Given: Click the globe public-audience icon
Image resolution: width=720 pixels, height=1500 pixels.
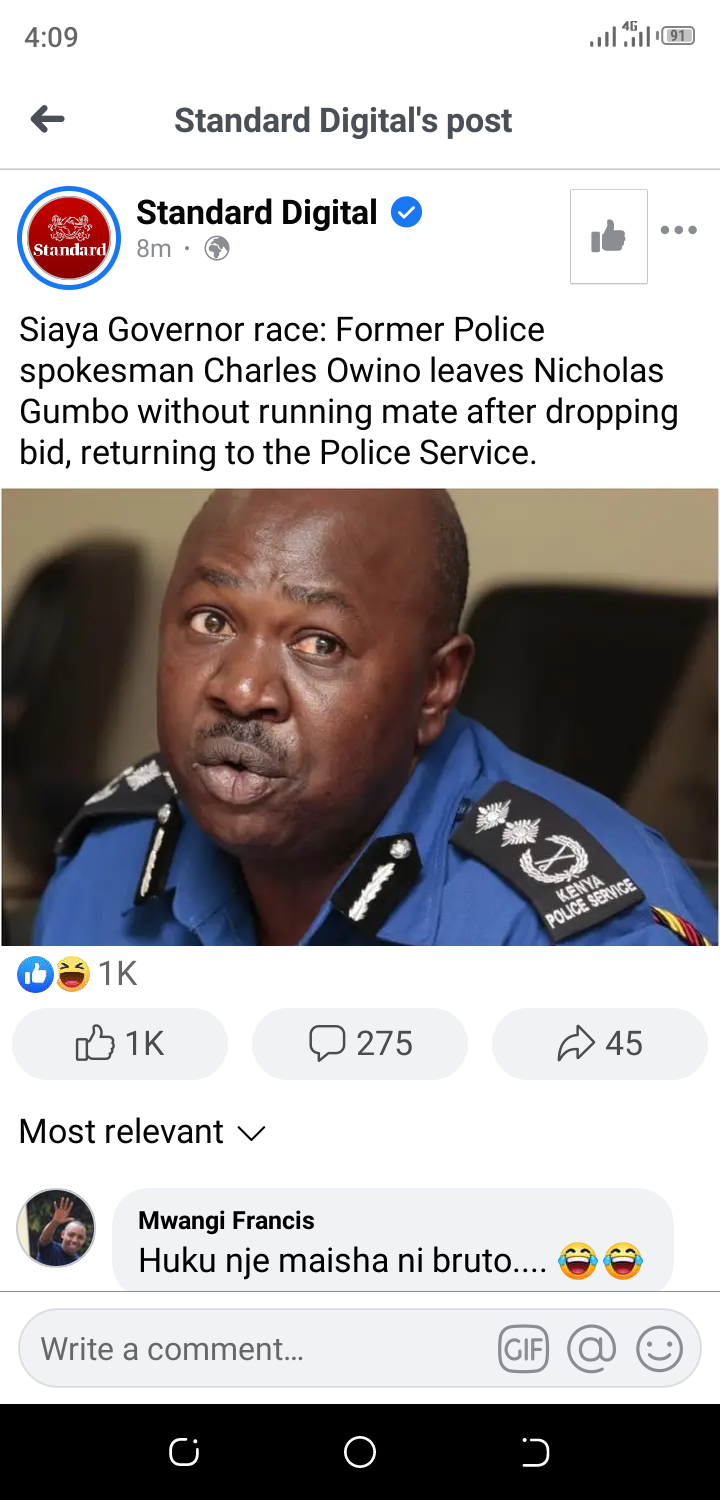Looking at the screenshot, I should (217, 249).
